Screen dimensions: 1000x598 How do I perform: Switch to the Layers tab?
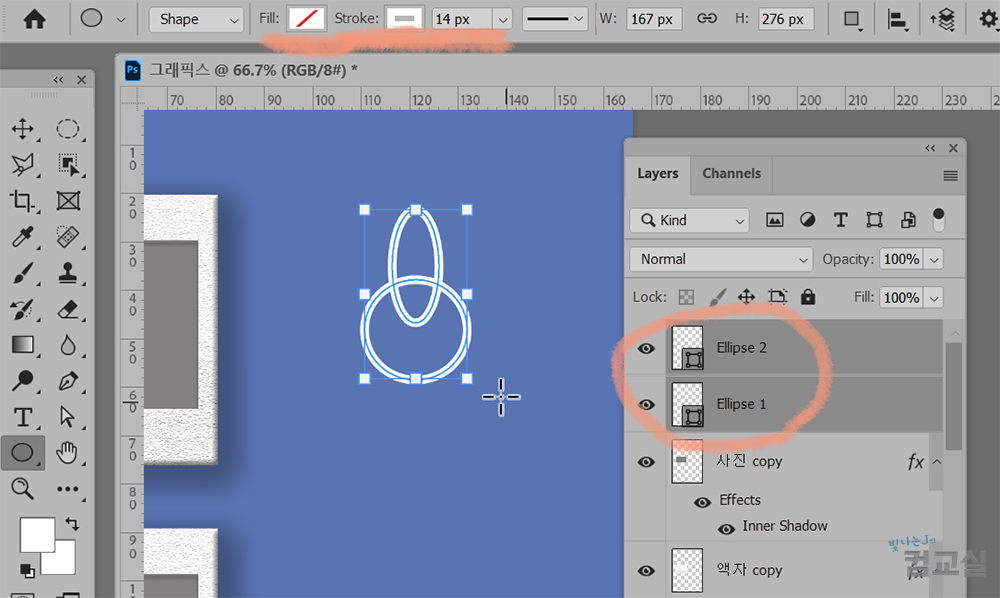[658, 173]
